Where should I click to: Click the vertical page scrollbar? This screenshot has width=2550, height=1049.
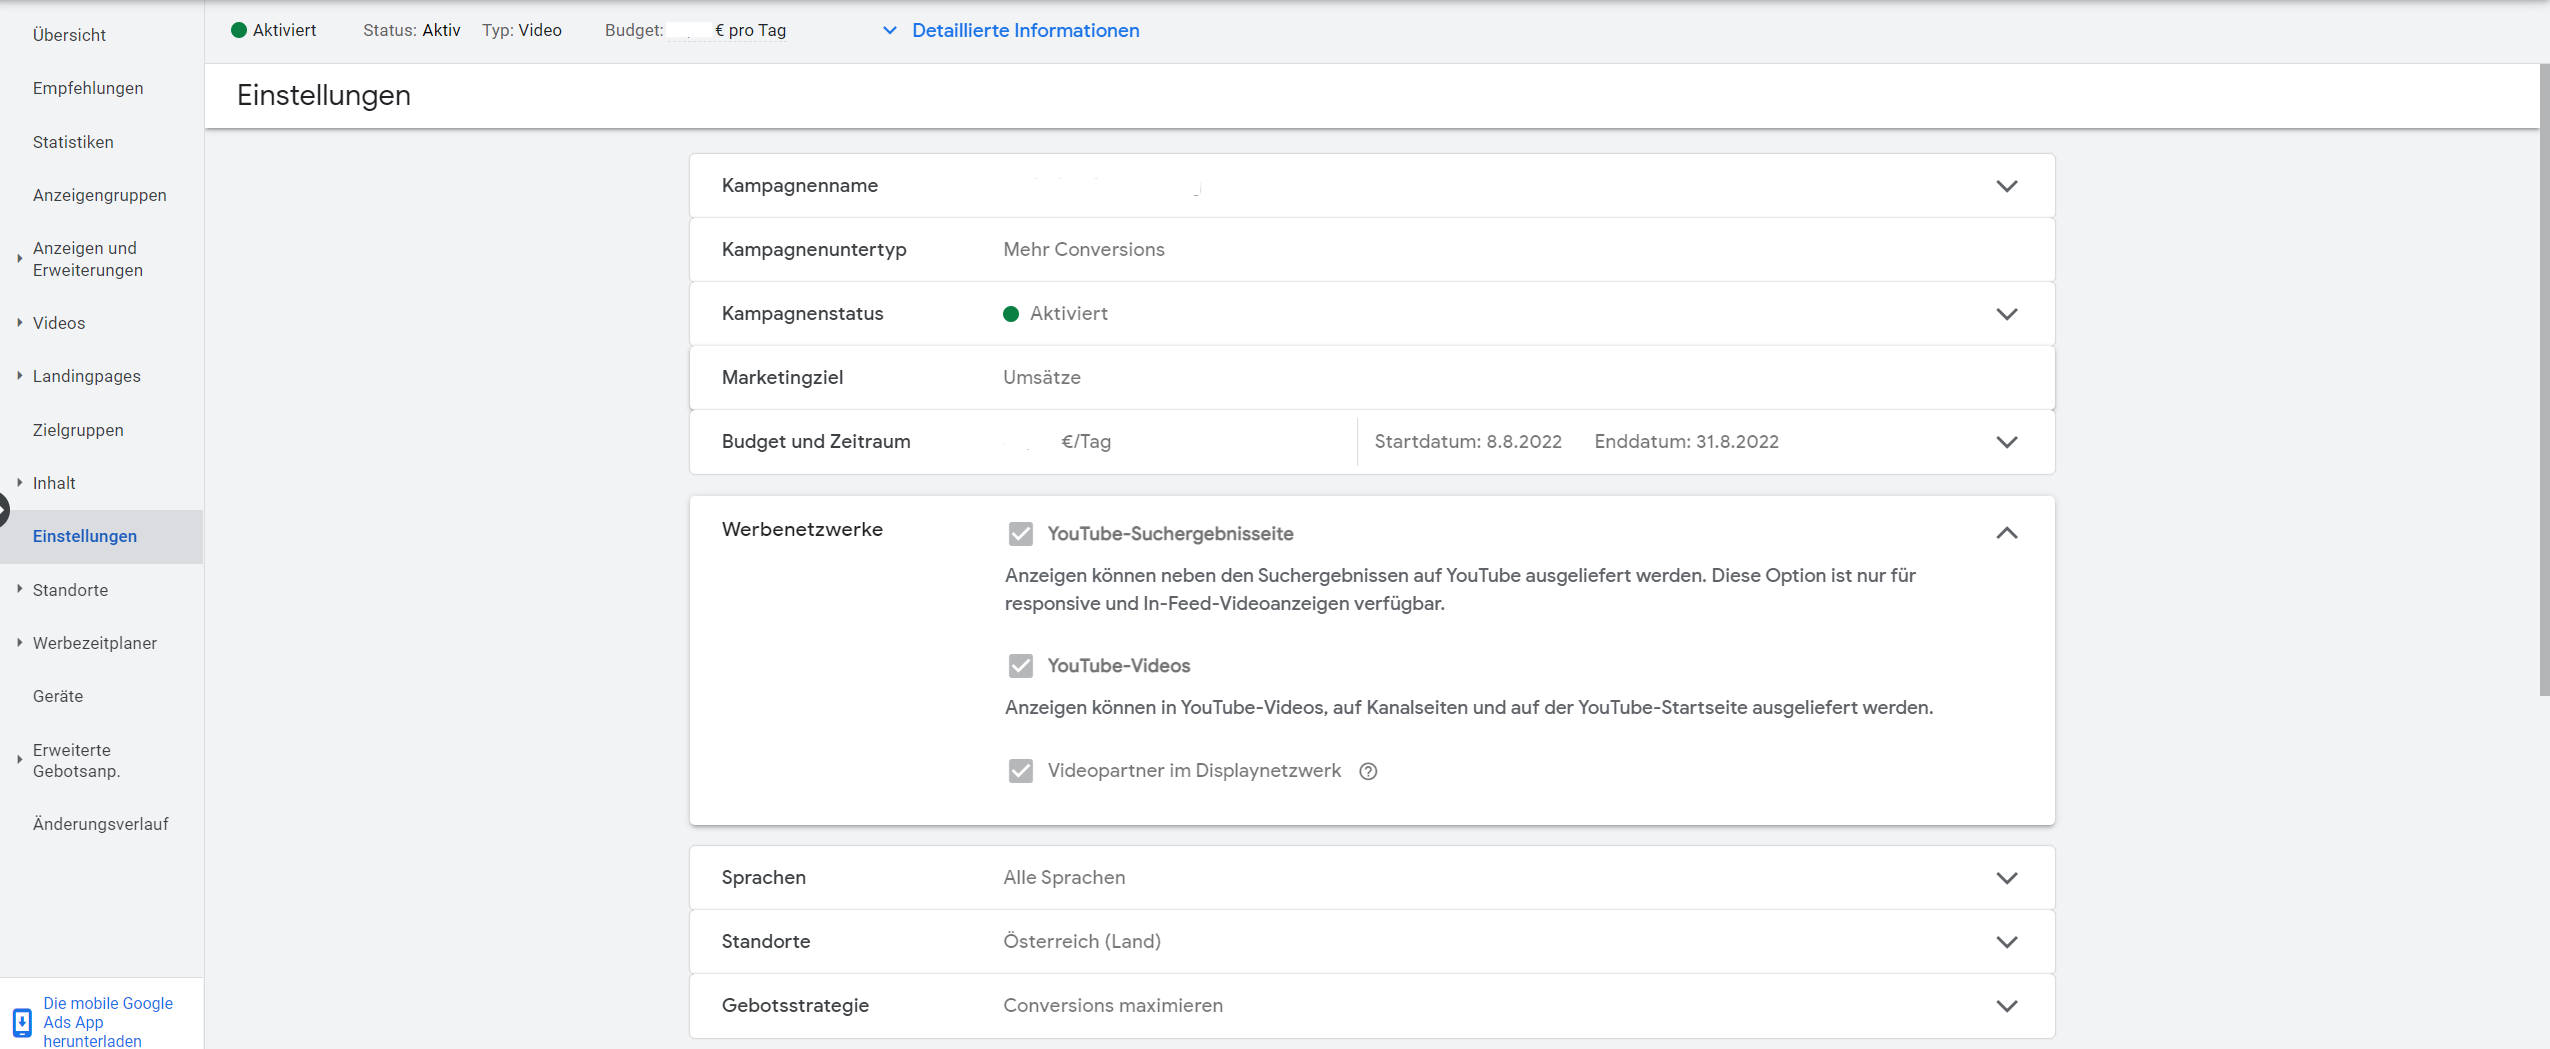pyautogui.click(x=2544, y=380)
